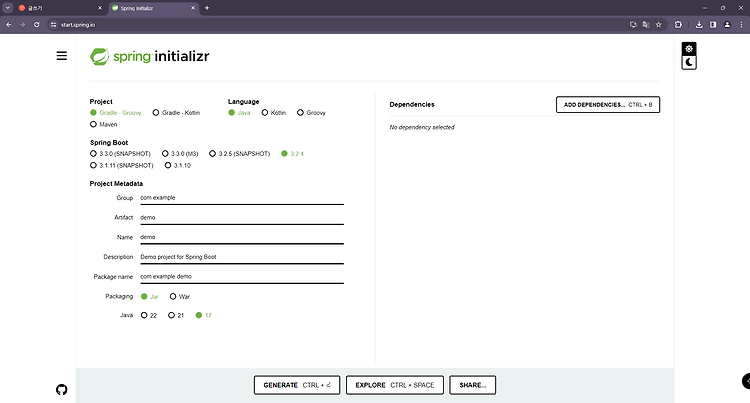Select Java version 17
750x403 pixels.
tap(203, 316)
